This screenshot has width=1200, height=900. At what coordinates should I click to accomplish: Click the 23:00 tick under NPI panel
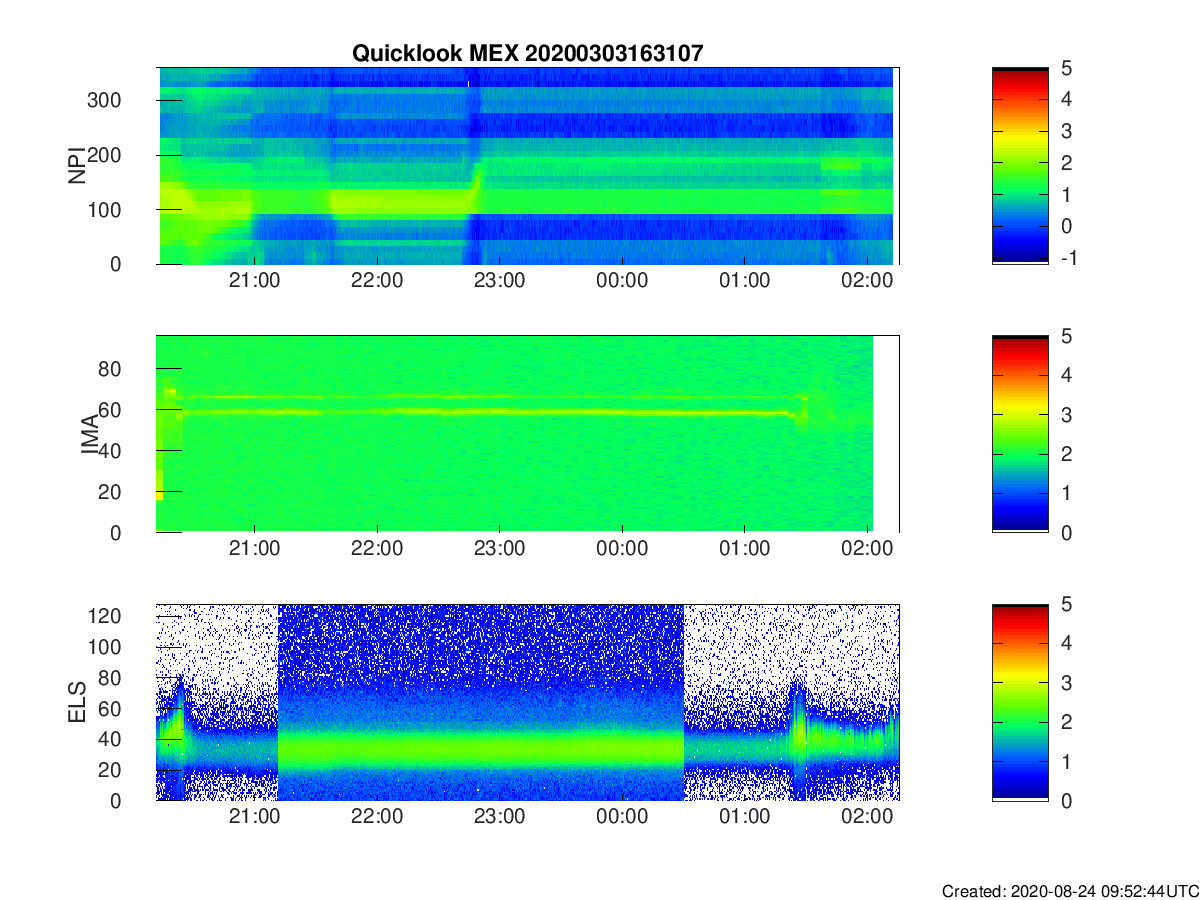(499, 281)
